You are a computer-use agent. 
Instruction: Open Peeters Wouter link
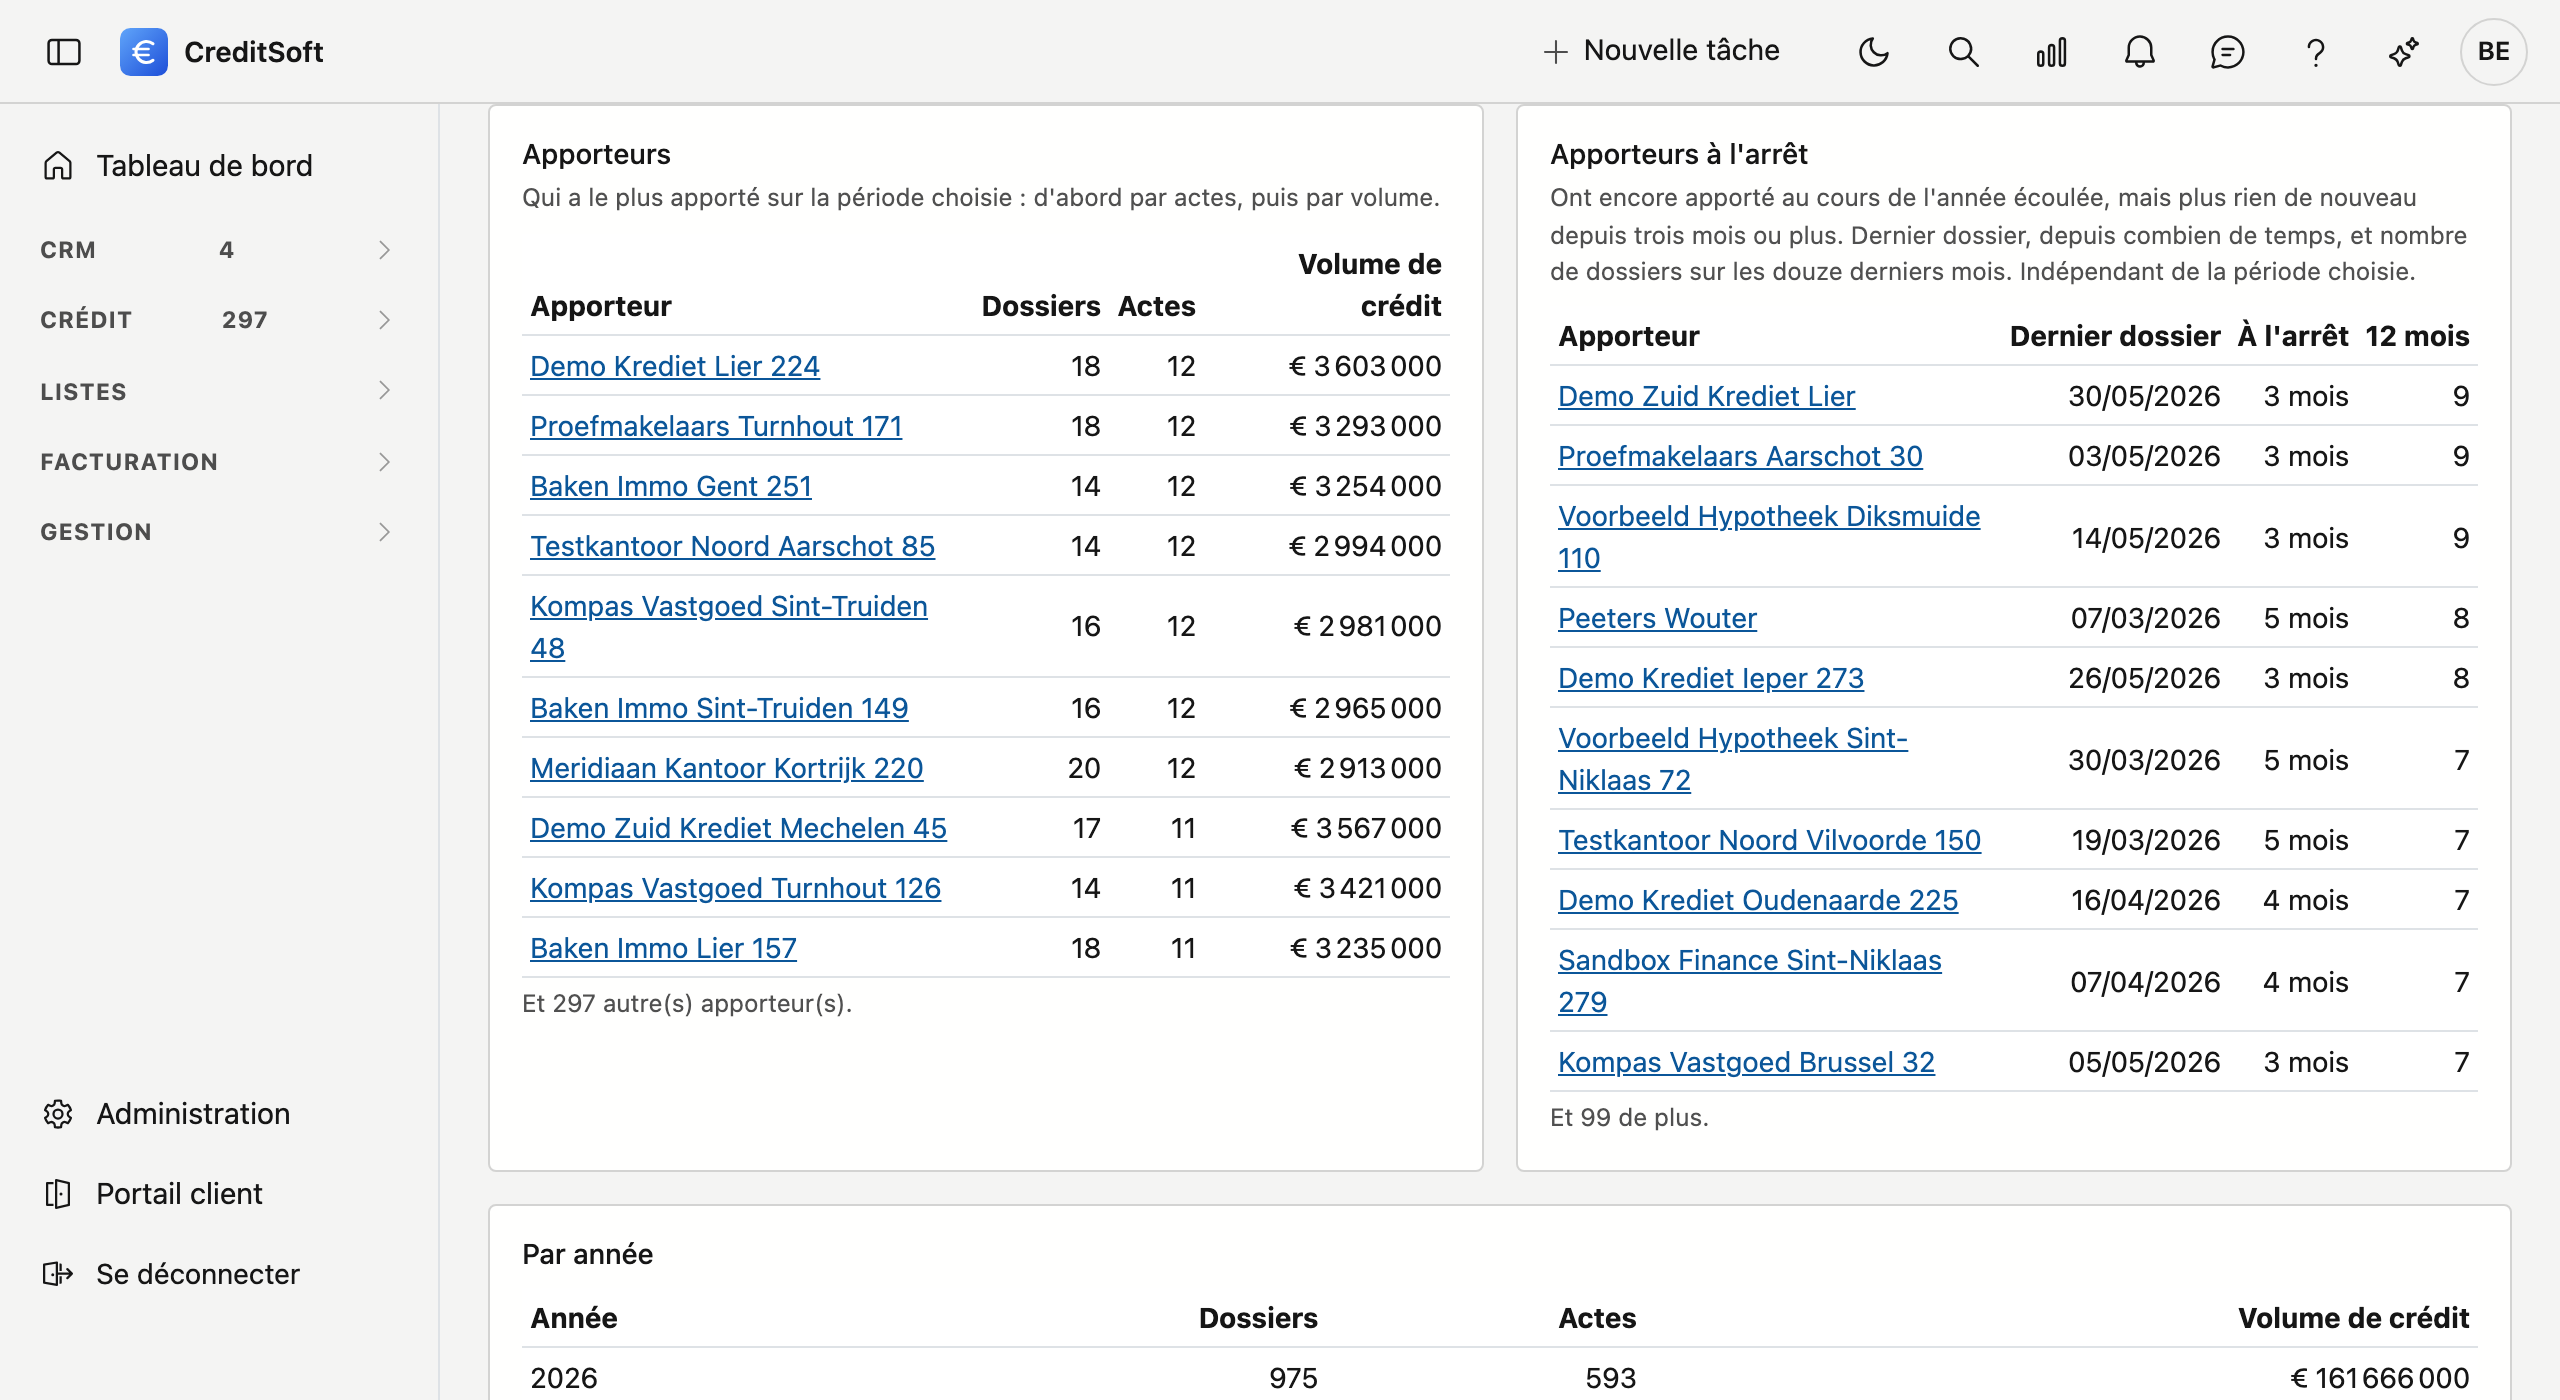click(x=1657, y=618)
